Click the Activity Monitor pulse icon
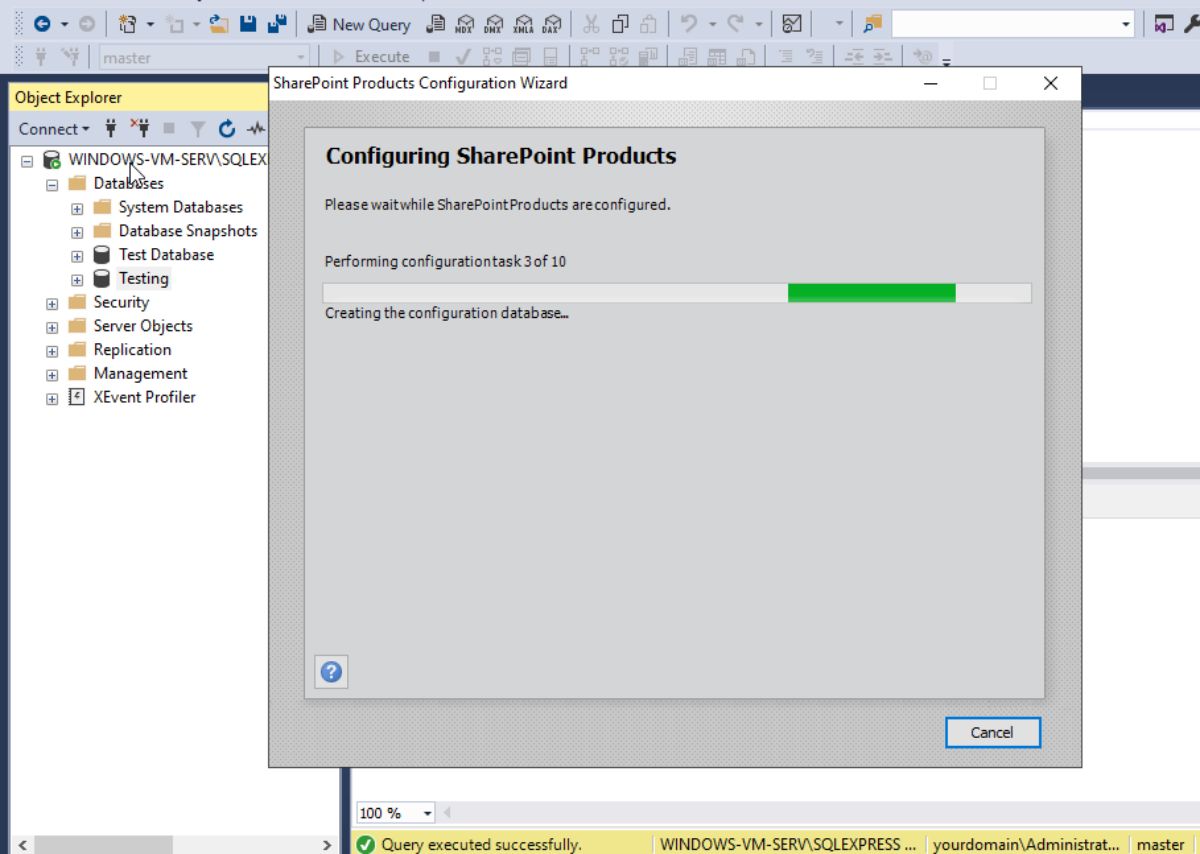 [257, 128]
